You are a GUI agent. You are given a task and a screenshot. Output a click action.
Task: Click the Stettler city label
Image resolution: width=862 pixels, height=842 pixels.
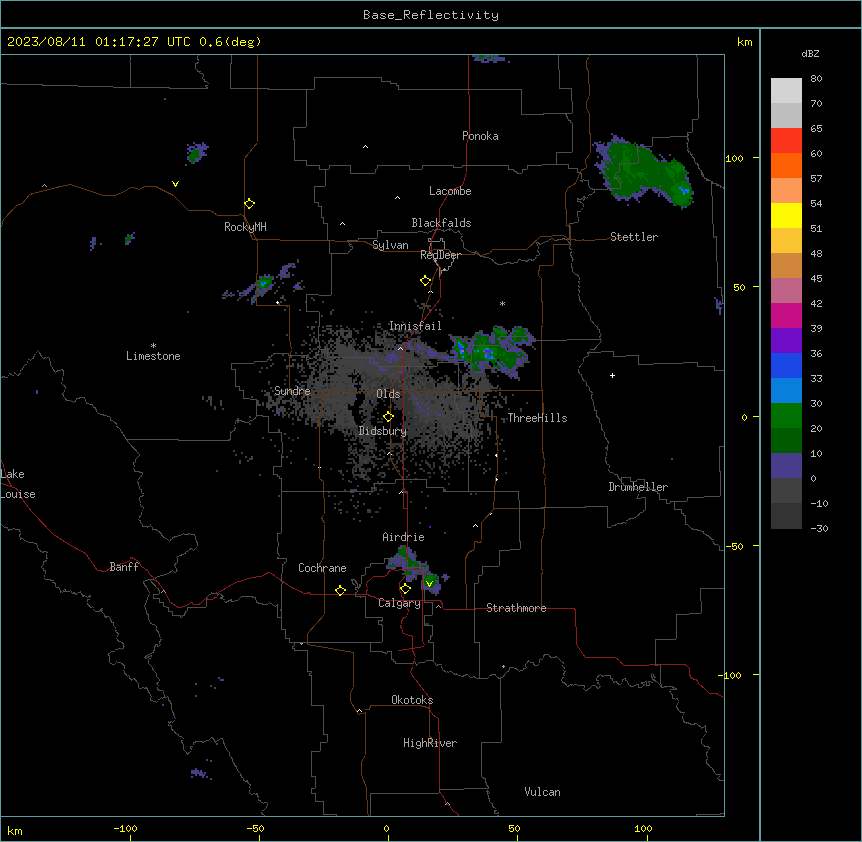click(x=633, y=237)
